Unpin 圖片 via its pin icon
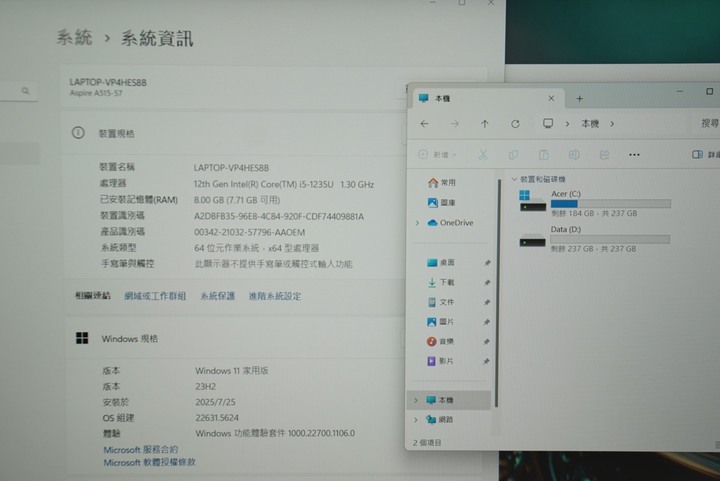This screenshot has height=481, width=720. pyautogui.click(x=487, y=322)
